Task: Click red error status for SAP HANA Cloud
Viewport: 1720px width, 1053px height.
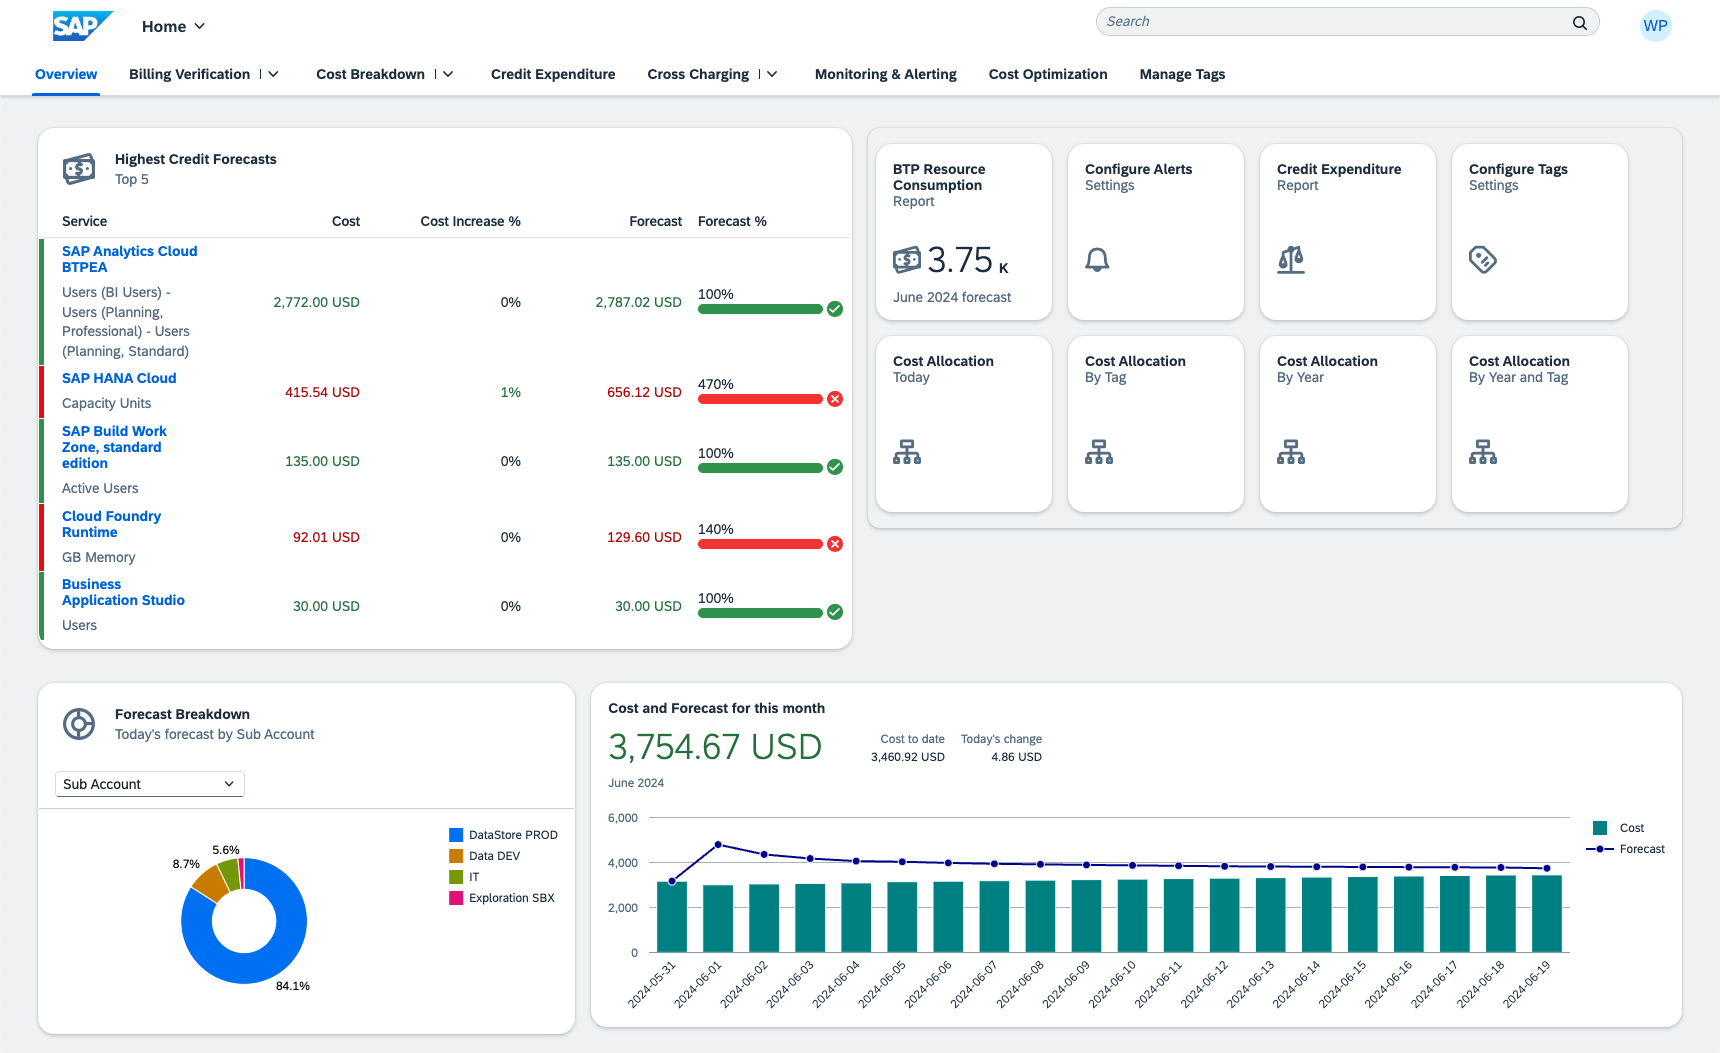Action: coord(835,399)
